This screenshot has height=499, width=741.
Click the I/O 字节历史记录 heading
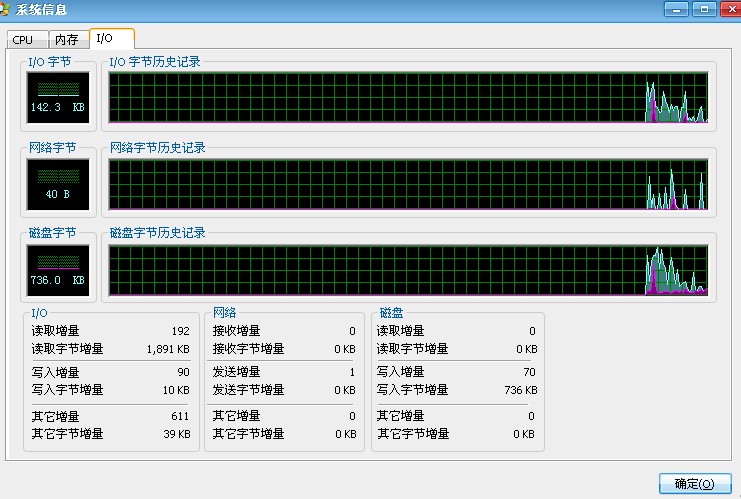[155, 62]
